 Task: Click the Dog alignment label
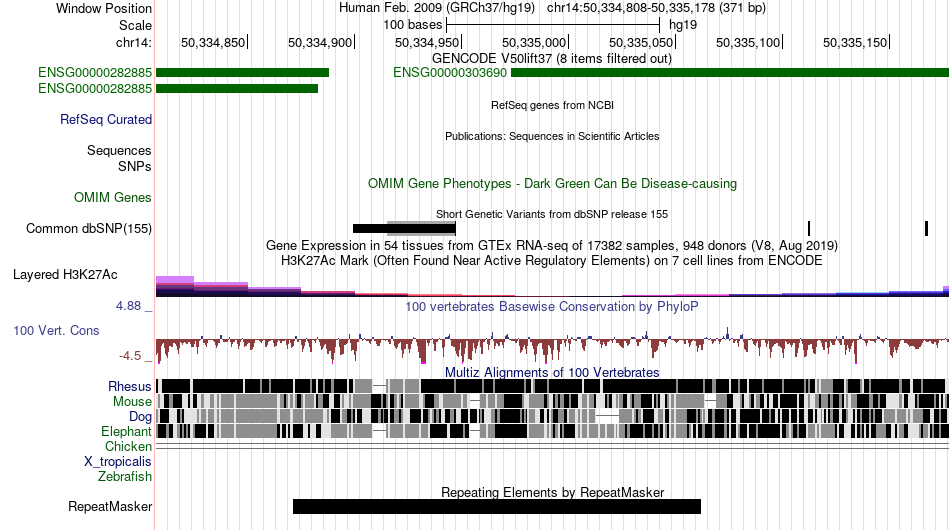click(140, 416)
